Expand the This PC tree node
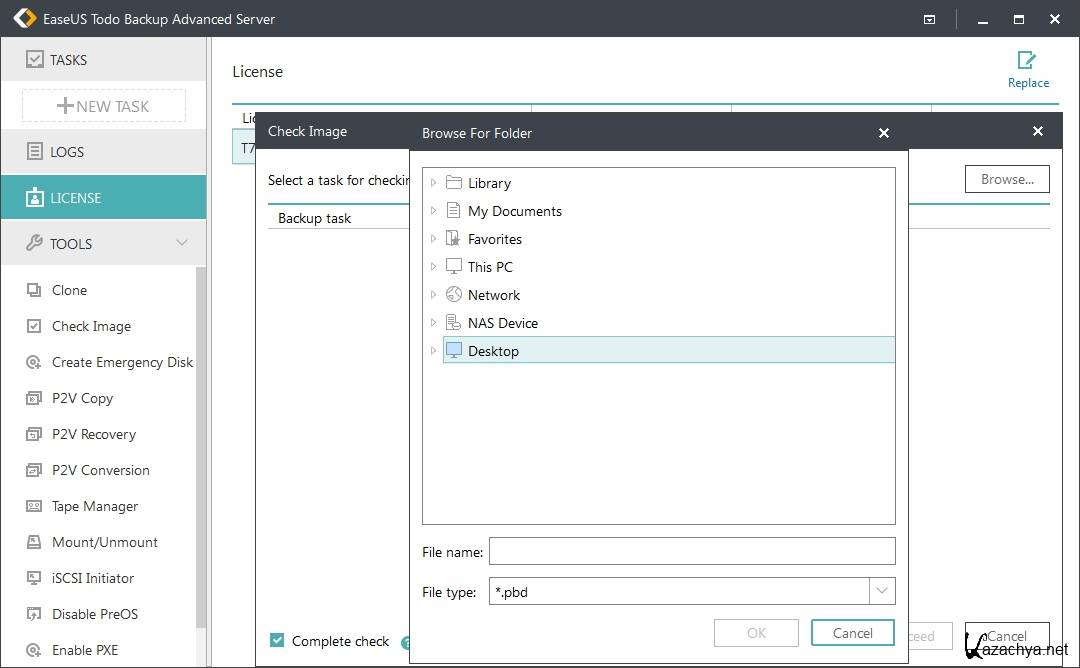Screen dimensions: 1080x668 coord(433,267)
